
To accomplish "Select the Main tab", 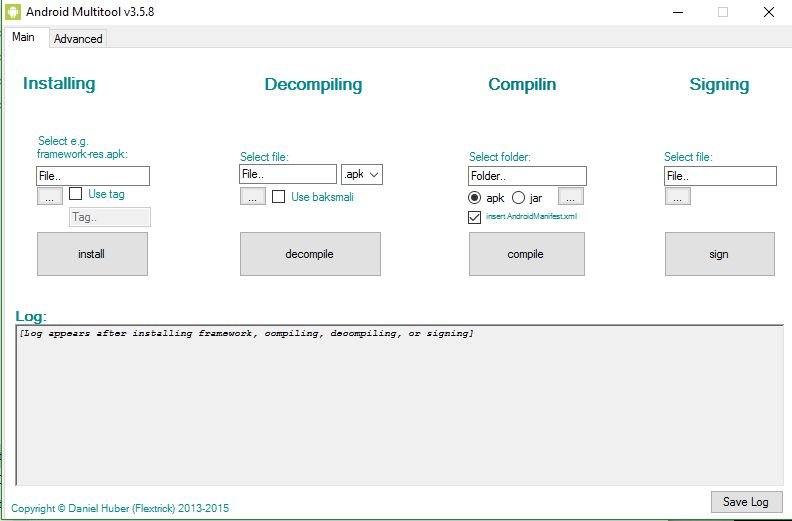I will click(x=23, y=37).
